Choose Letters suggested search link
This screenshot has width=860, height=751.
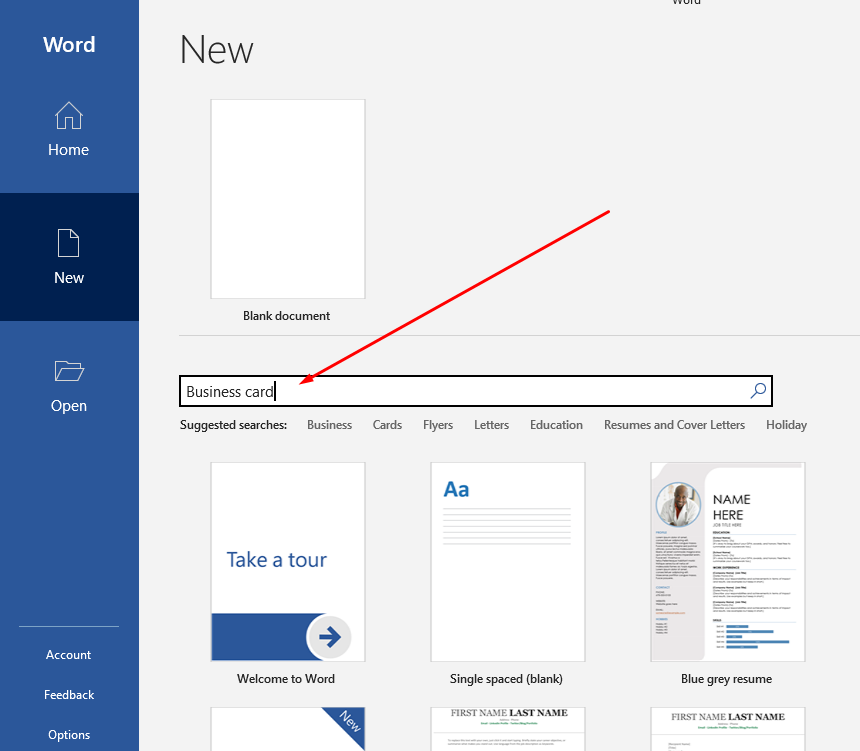[491, 425]
